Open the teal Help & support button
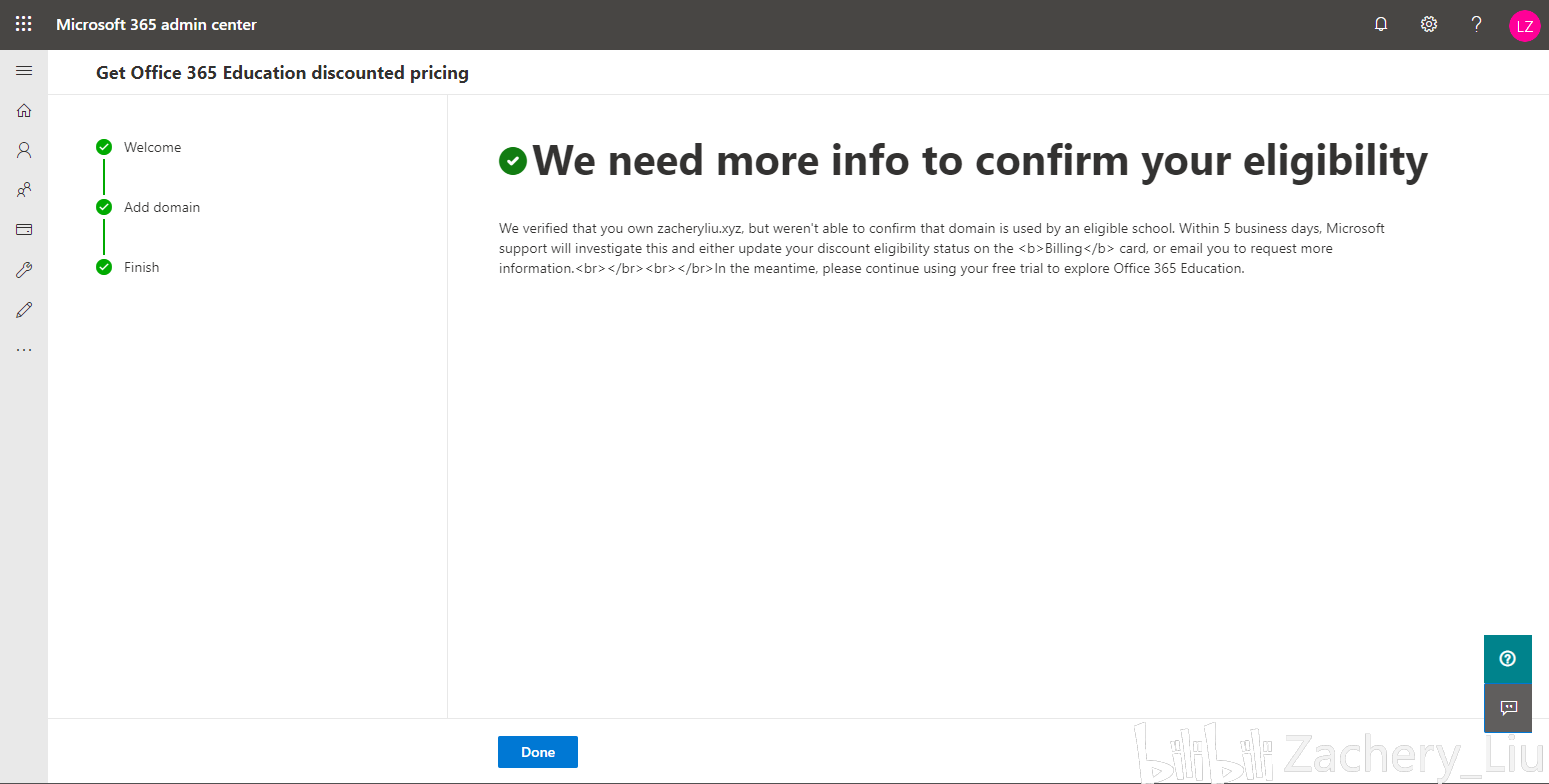The image size is (1549, 784). (x=1508, y=659)
